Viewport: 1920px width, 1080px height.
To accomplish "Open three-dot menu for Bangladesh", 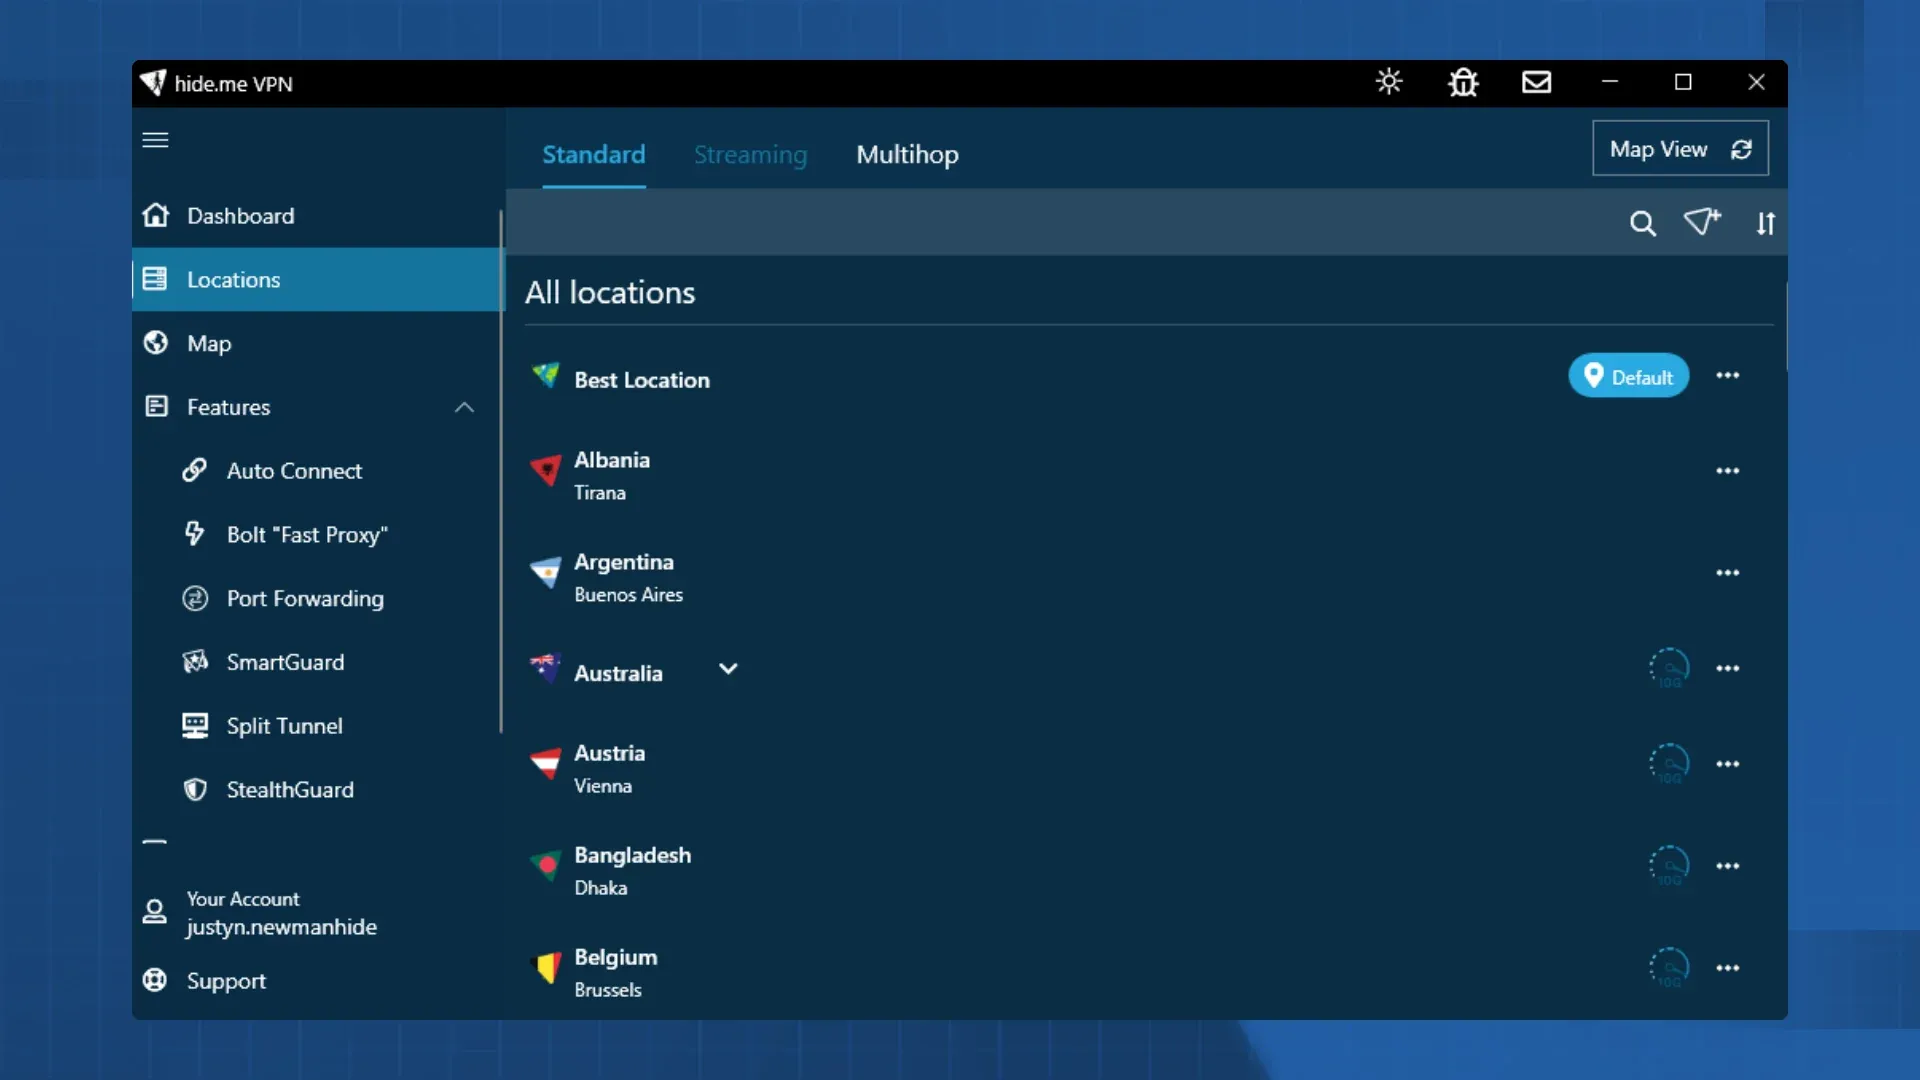I will 1728,866.
